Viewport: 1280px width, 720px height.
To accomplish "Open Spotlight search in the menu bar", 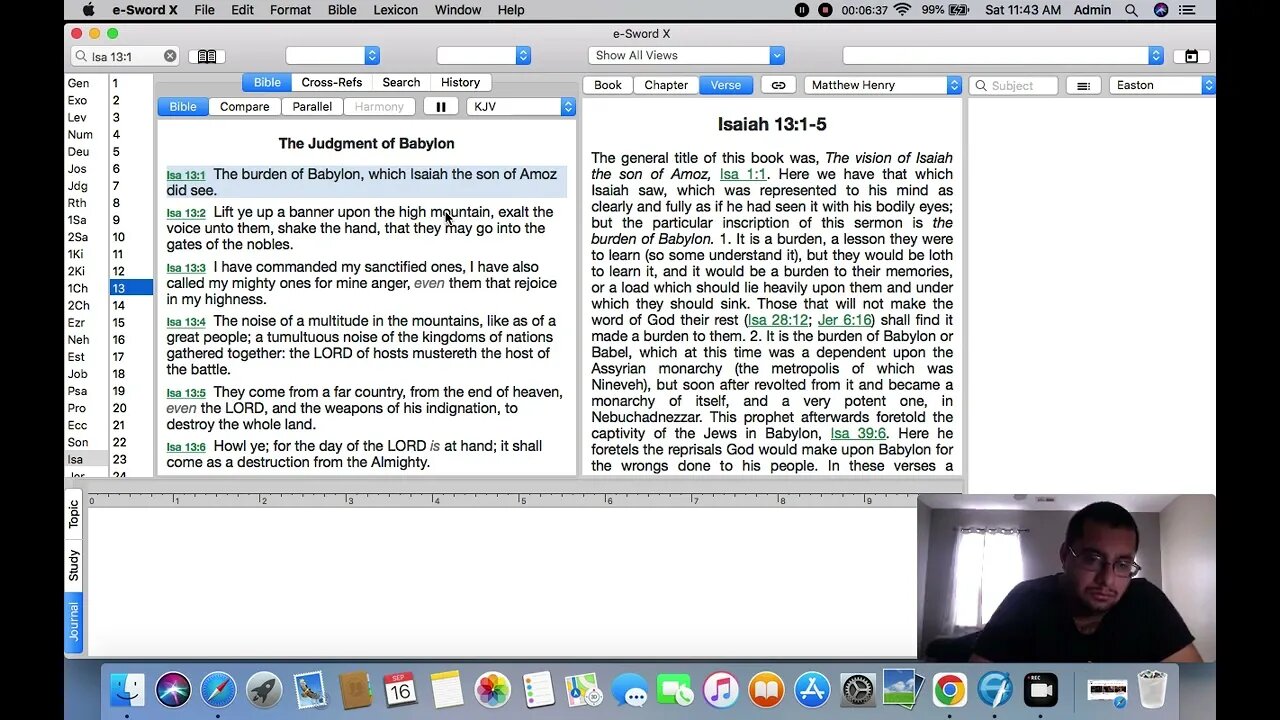I will [x=1131, y=10].
